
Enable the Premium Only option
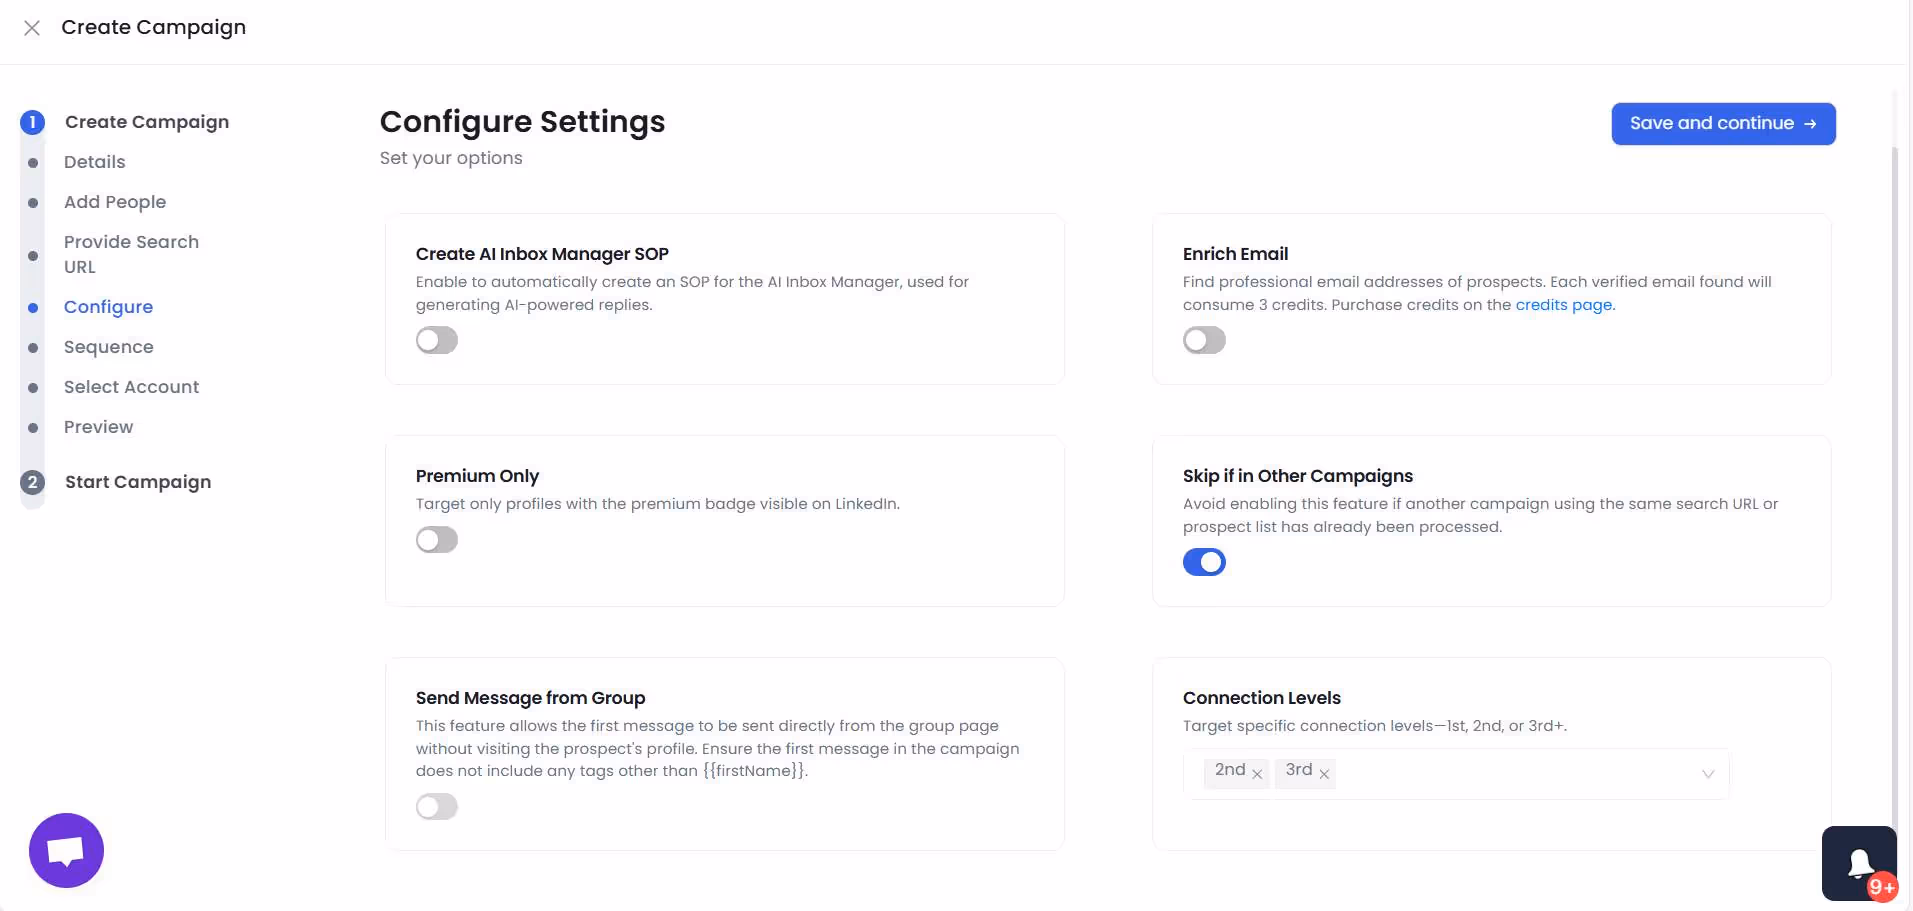tap(436, 540)
